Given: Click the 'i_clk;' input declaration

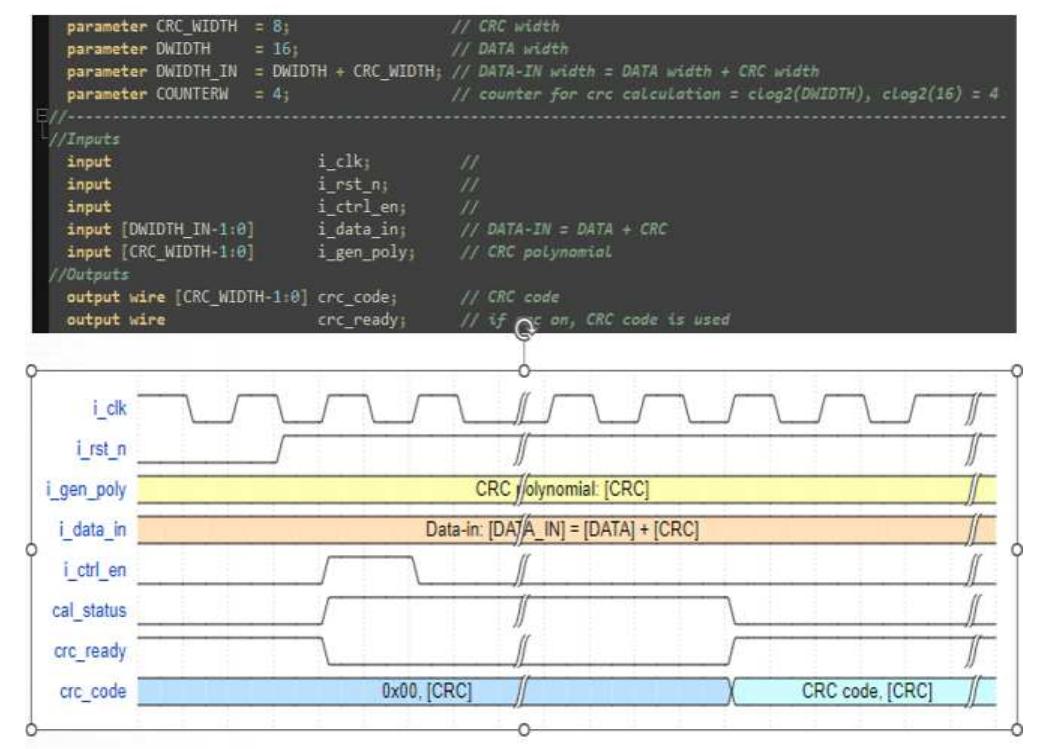Looking at the screenshot, I should click(x=344, y=162).
